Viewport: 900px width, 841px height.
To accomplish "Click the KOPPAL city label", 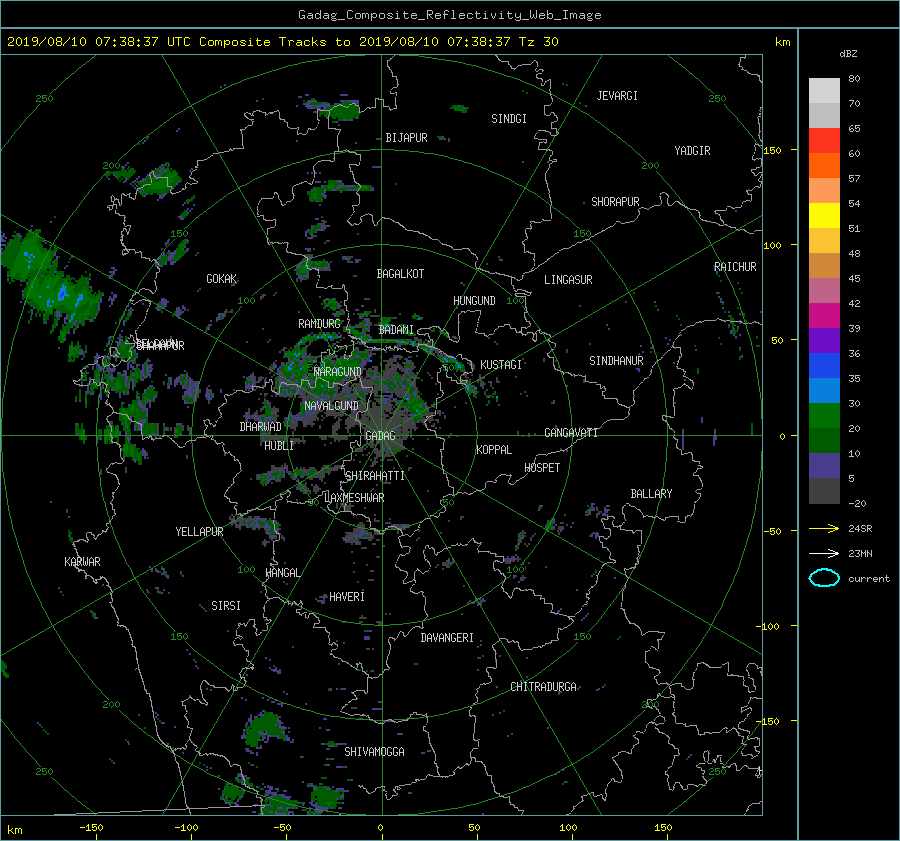I will (x=494, y=449).
